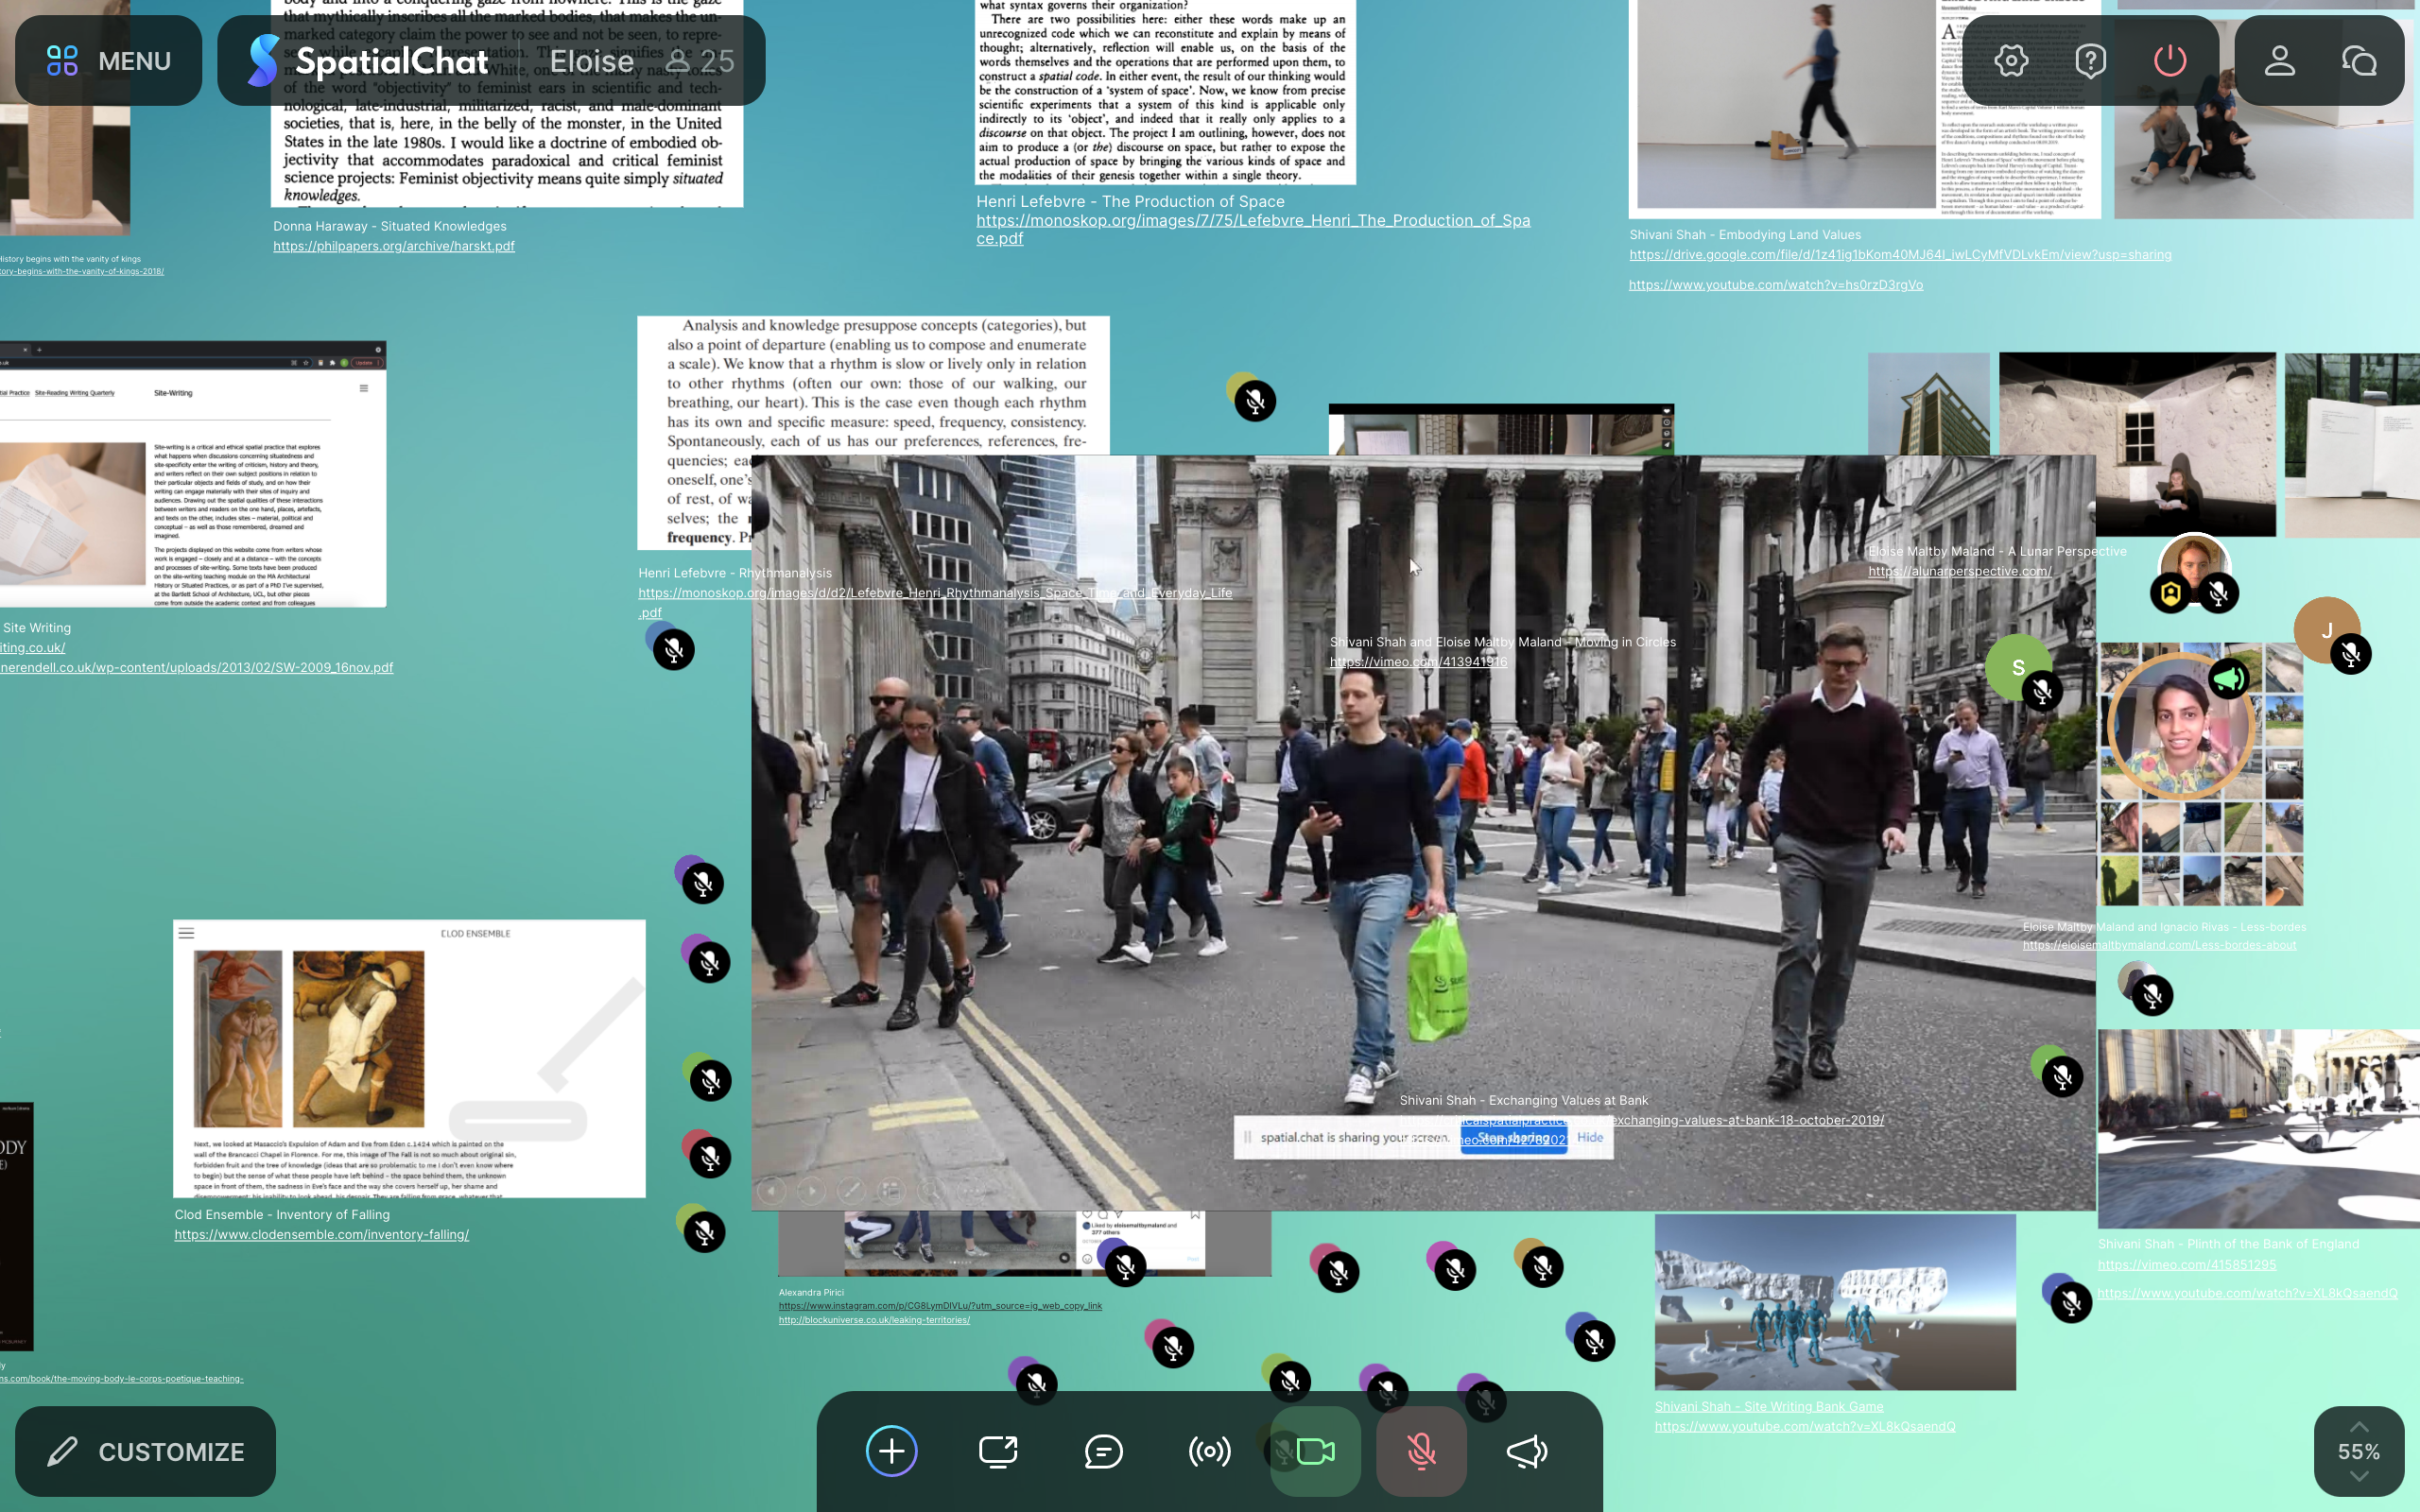This screenshot has height=1512, width=2420.
Task: Click Hide in the screen sharing bar
Action: (x=1590, y=1137)
